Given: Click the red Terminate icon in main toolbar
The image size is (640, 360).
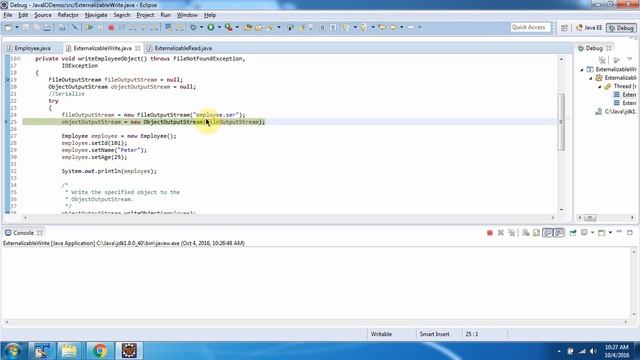Looking at the screenshot, I should 111,27.
